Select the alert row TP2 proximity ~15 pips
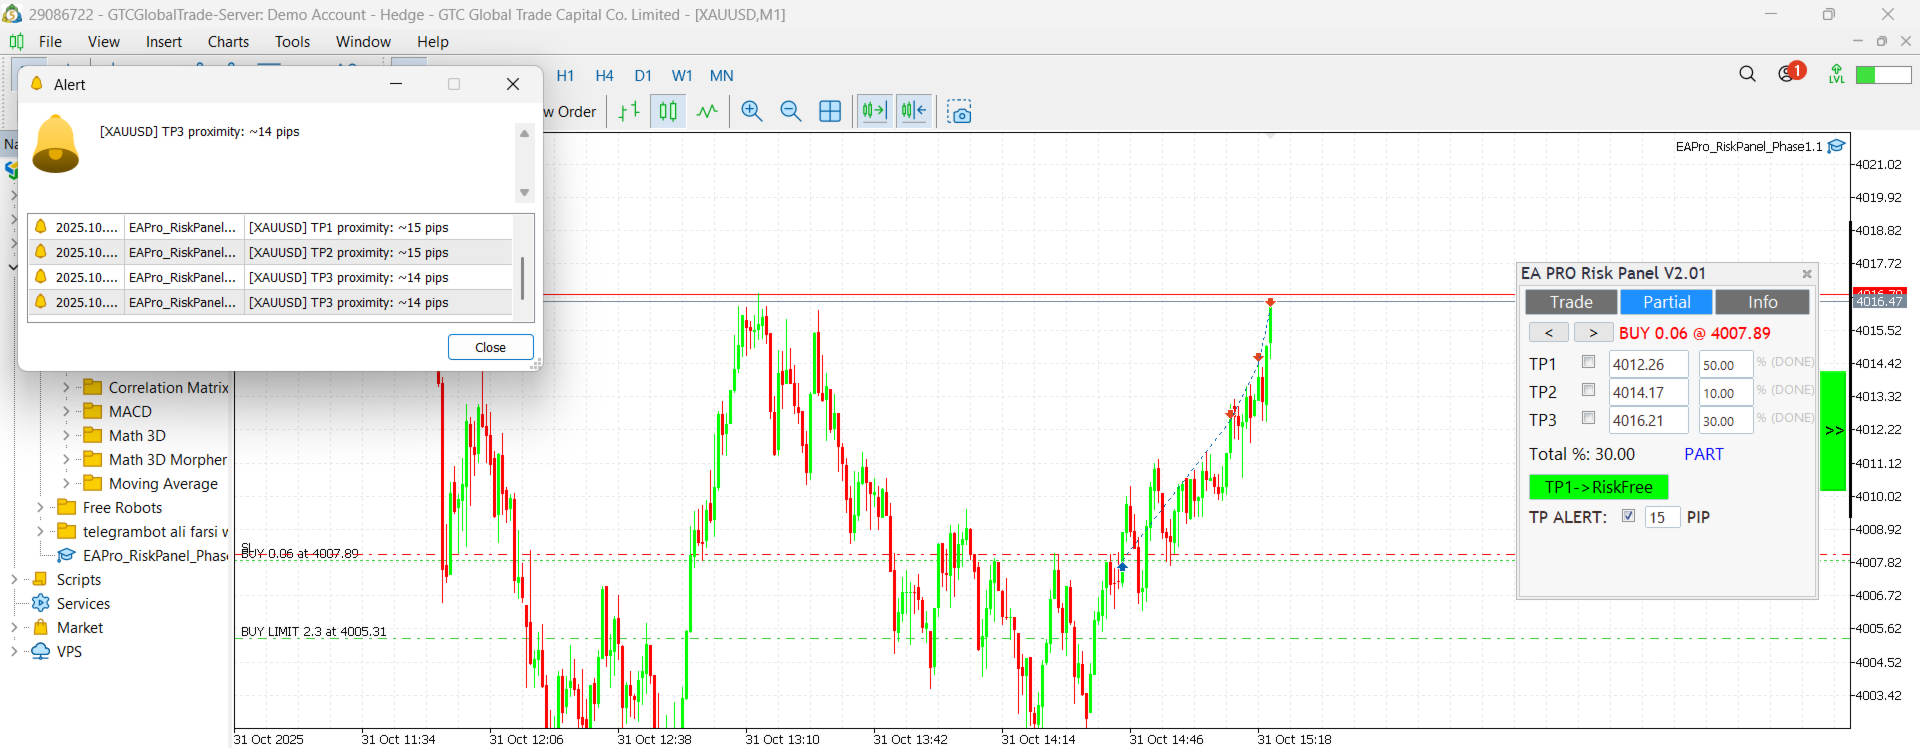 tap(270, 252)
